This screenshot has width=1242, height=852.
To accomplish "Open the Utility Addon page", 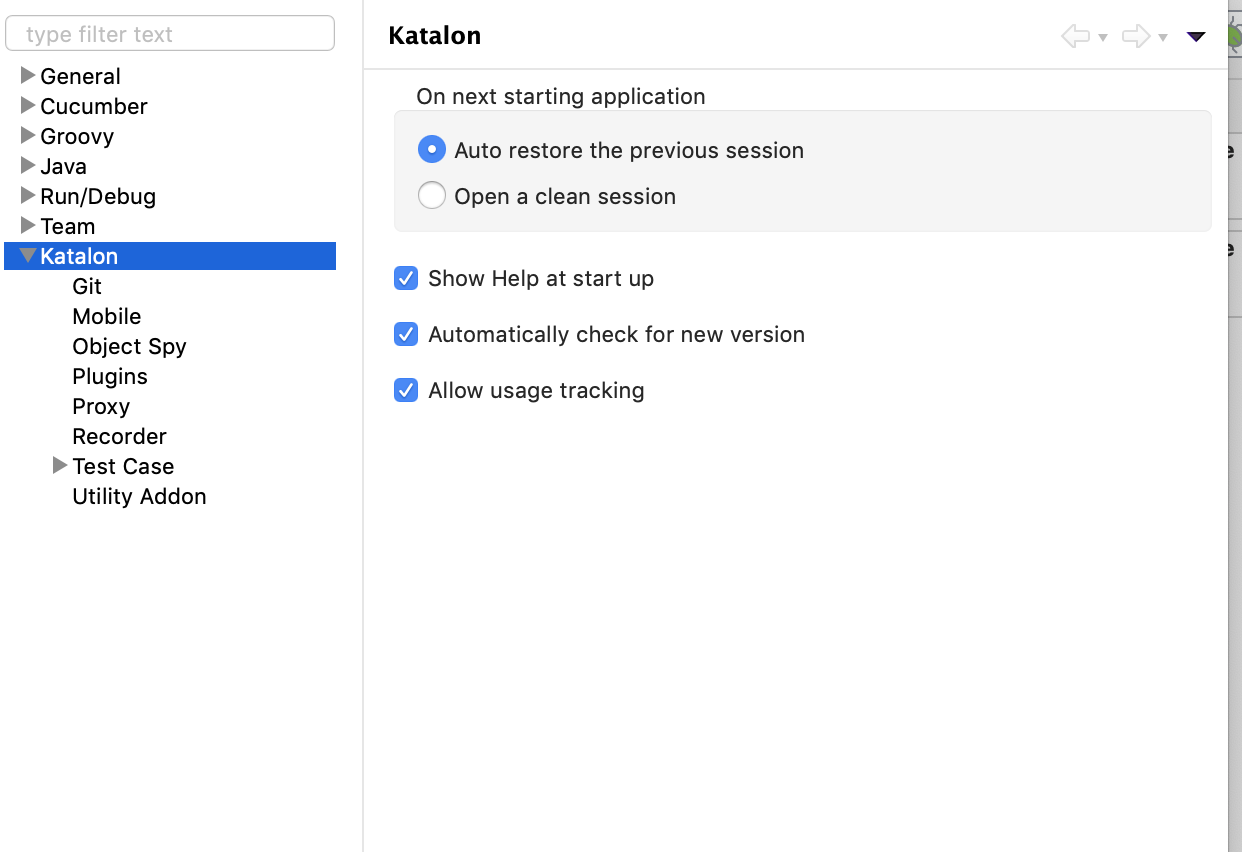I will coord(139,496).
